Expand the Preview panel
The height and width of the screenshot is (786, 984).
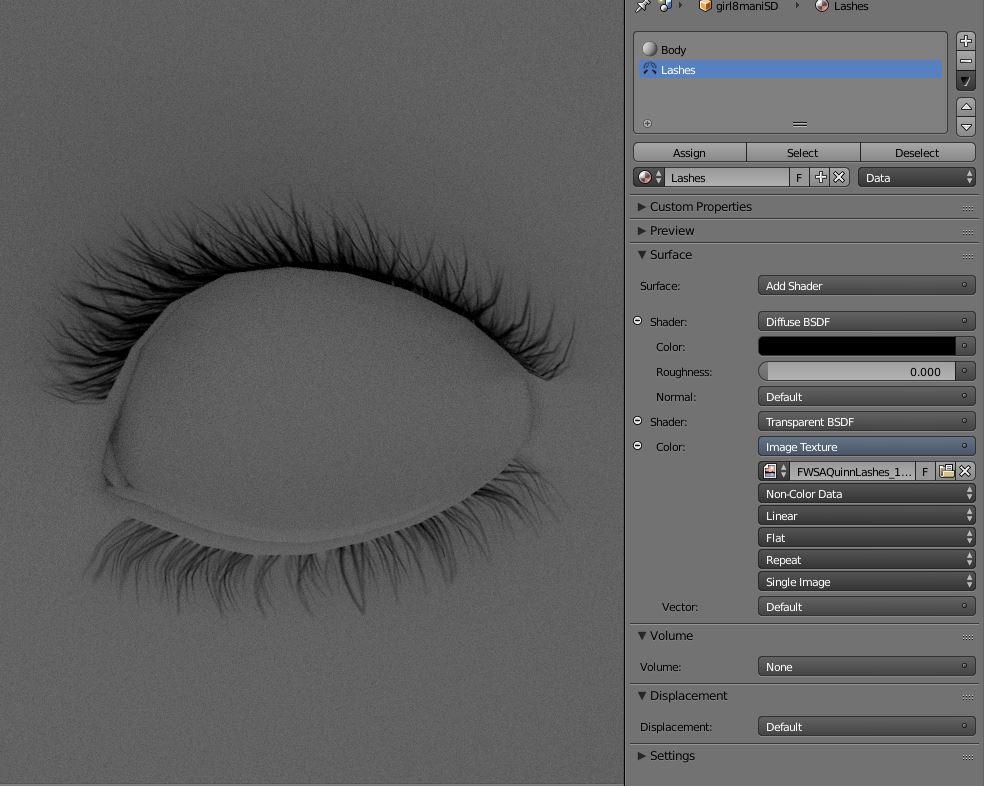pos(641,230)
